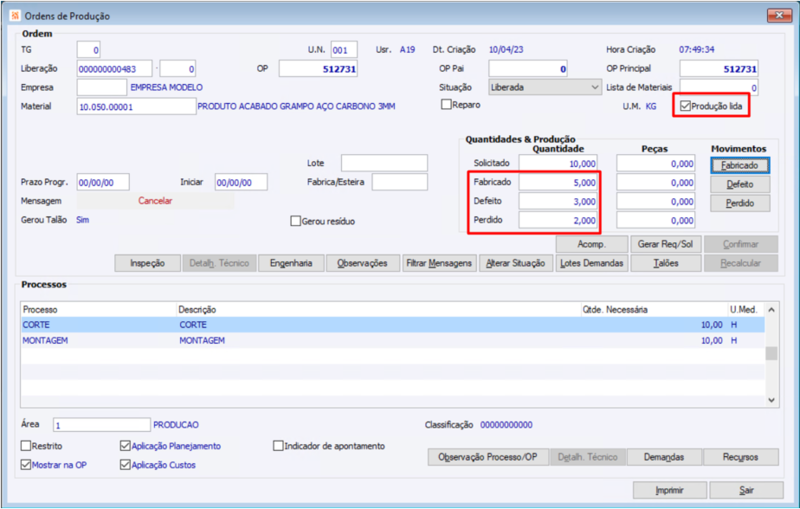This screenshot has width=800, height=509.
Task: Click the Prazo Progr. date field
Action: (103, 182)
